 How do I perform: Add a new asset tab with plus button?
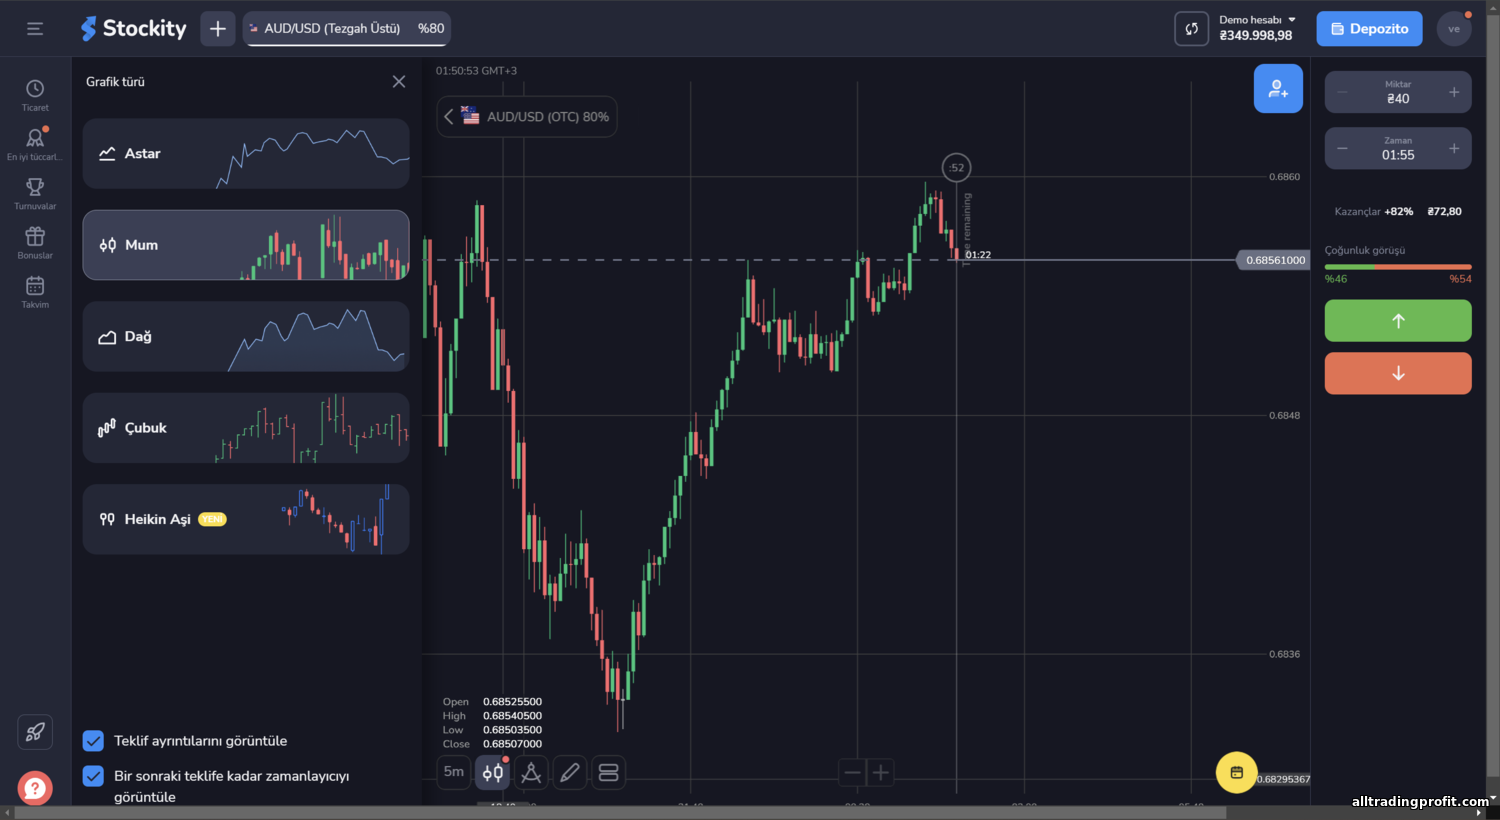pos(217,29)
